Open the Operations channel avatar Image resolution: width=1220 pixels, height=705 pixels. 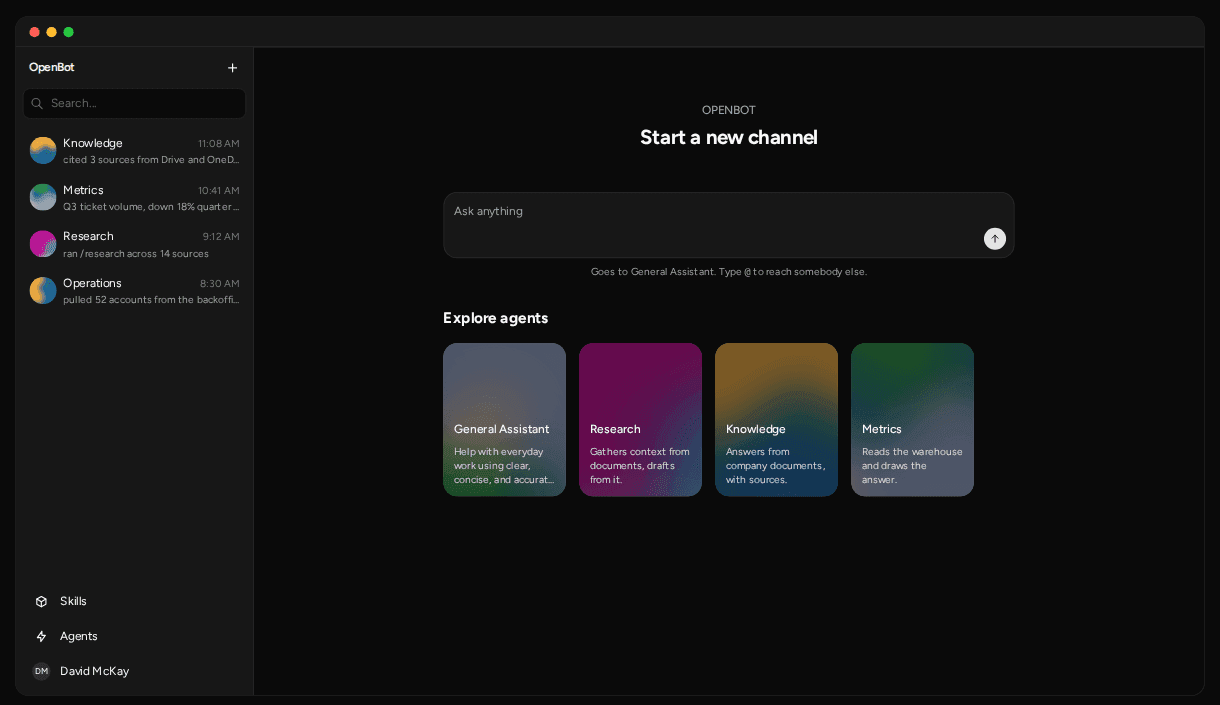click(43, 290)
